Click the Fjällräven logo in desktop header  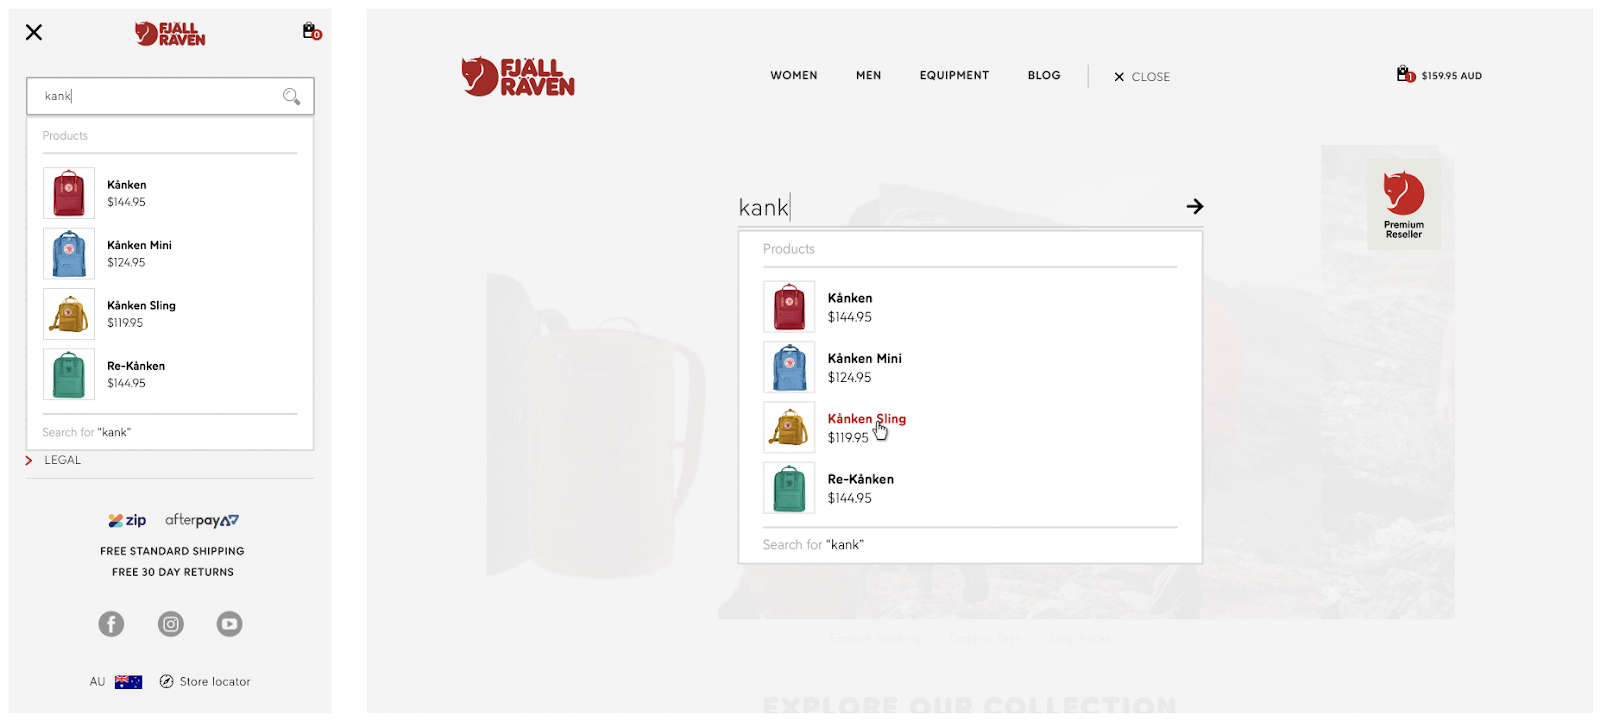click(518, 76)
